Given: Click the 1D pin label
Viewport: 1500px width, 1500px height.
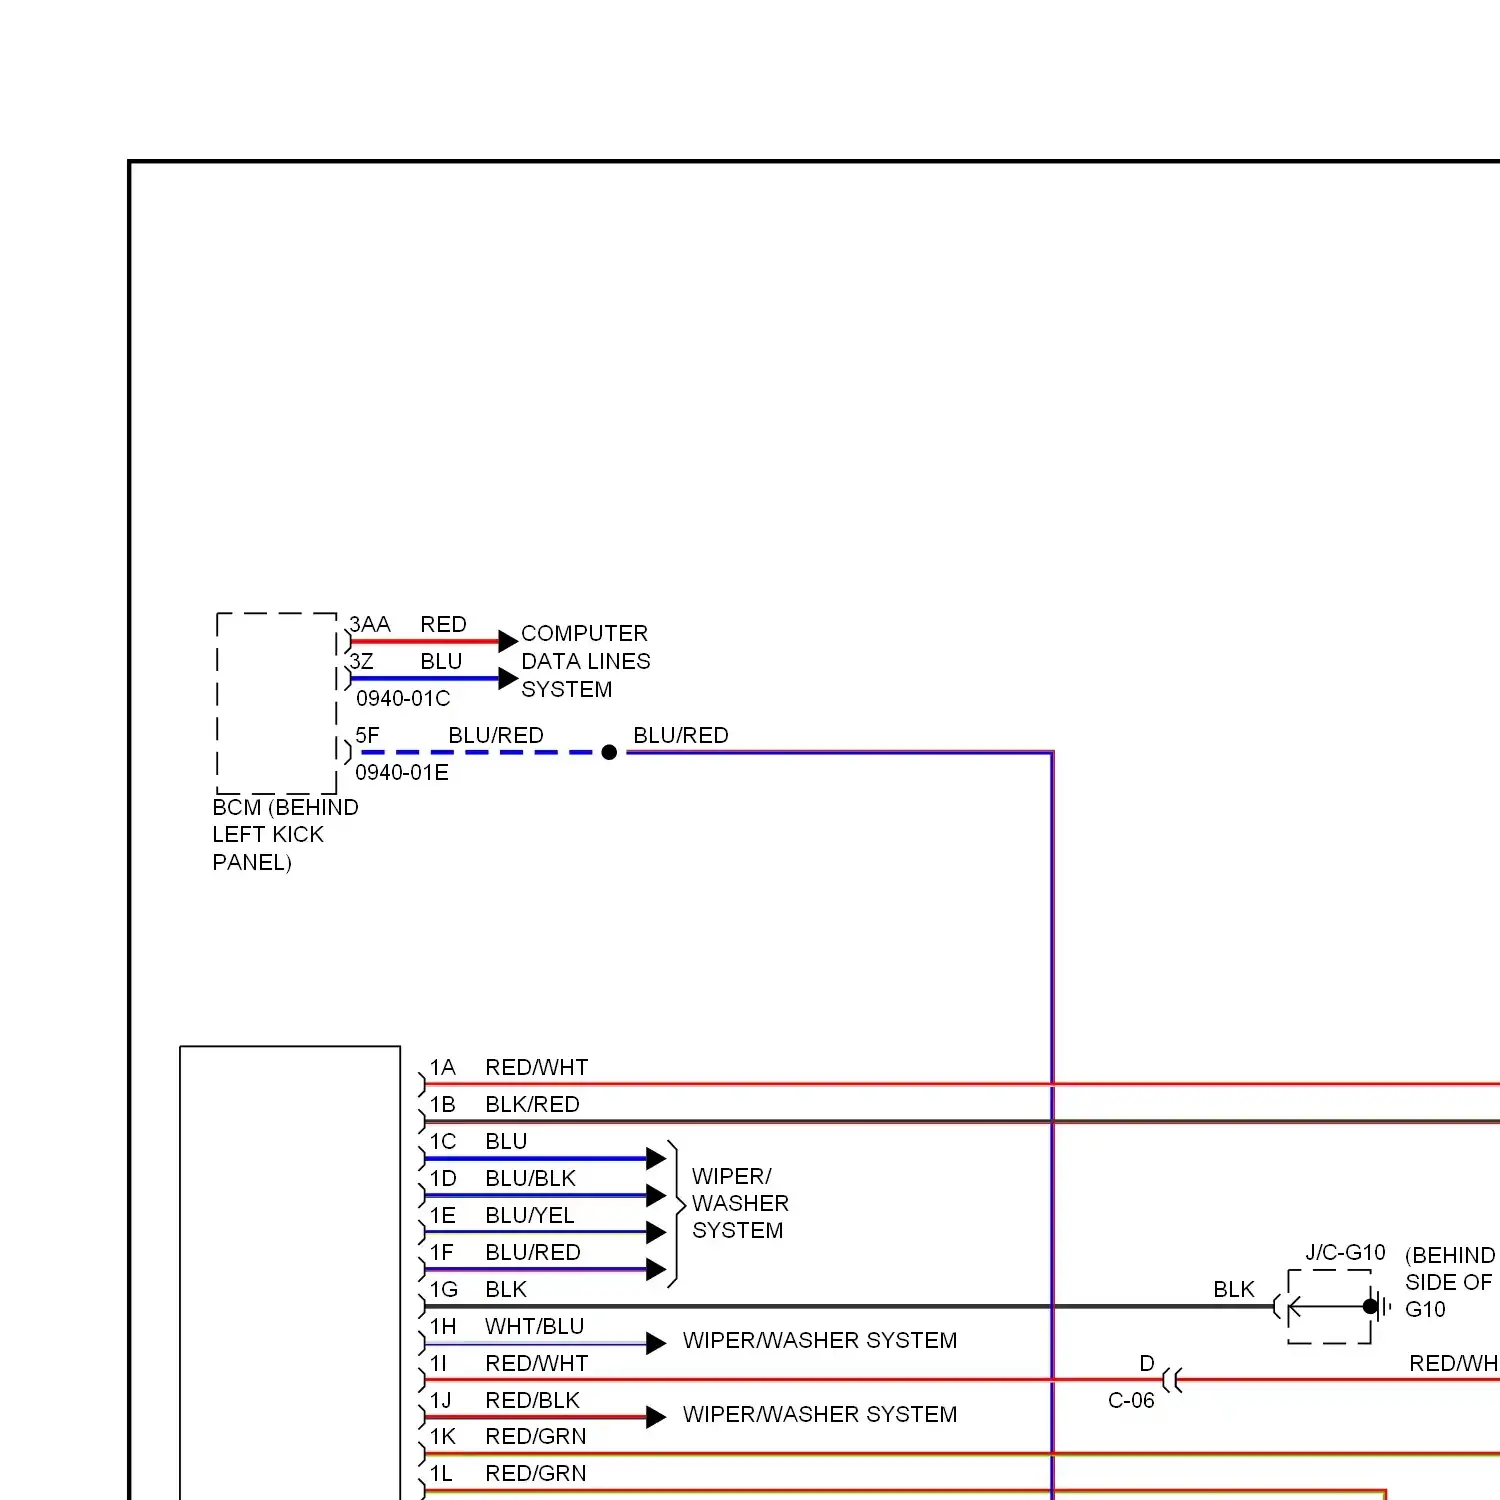Looking at the screenshot, I should coord(443,1178).
